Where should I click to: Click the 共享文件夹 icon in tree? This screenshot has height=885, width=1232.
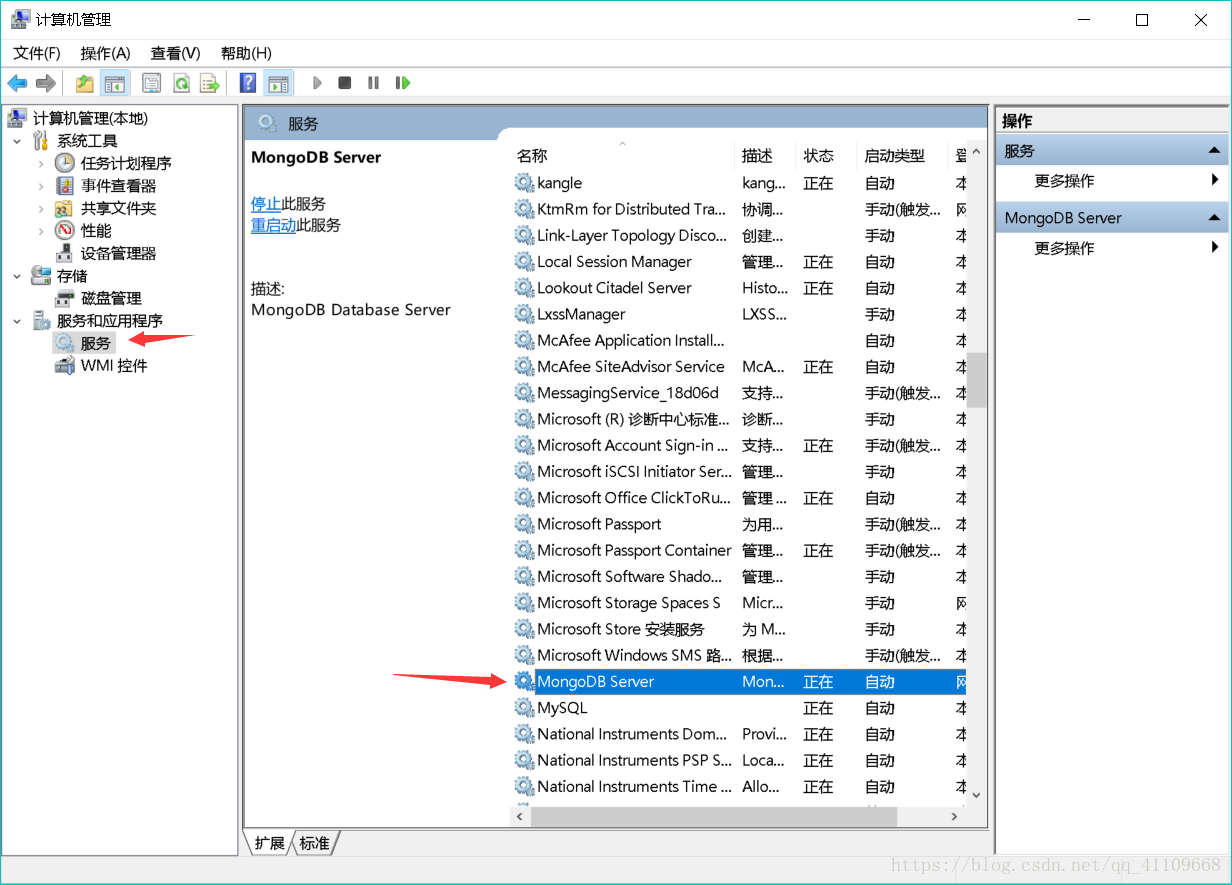[x=65, y=208]
